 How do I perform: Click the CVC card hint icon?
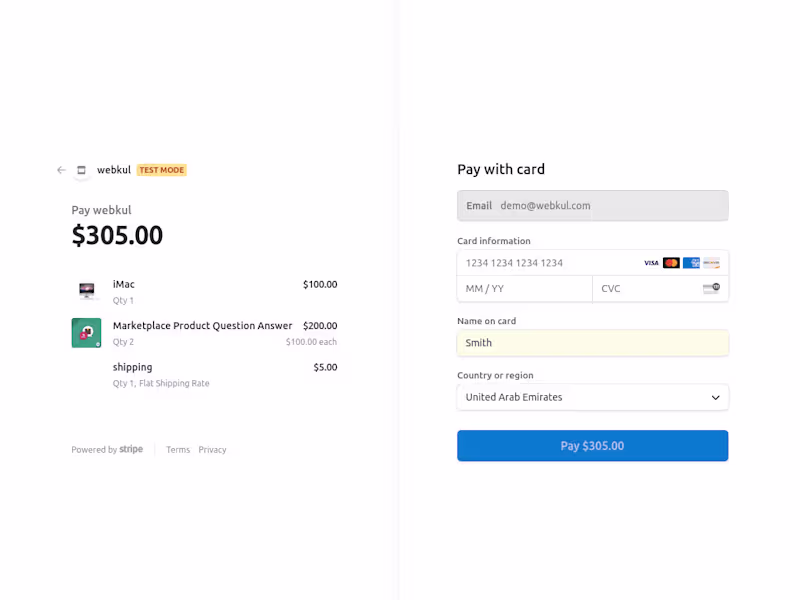711,289
